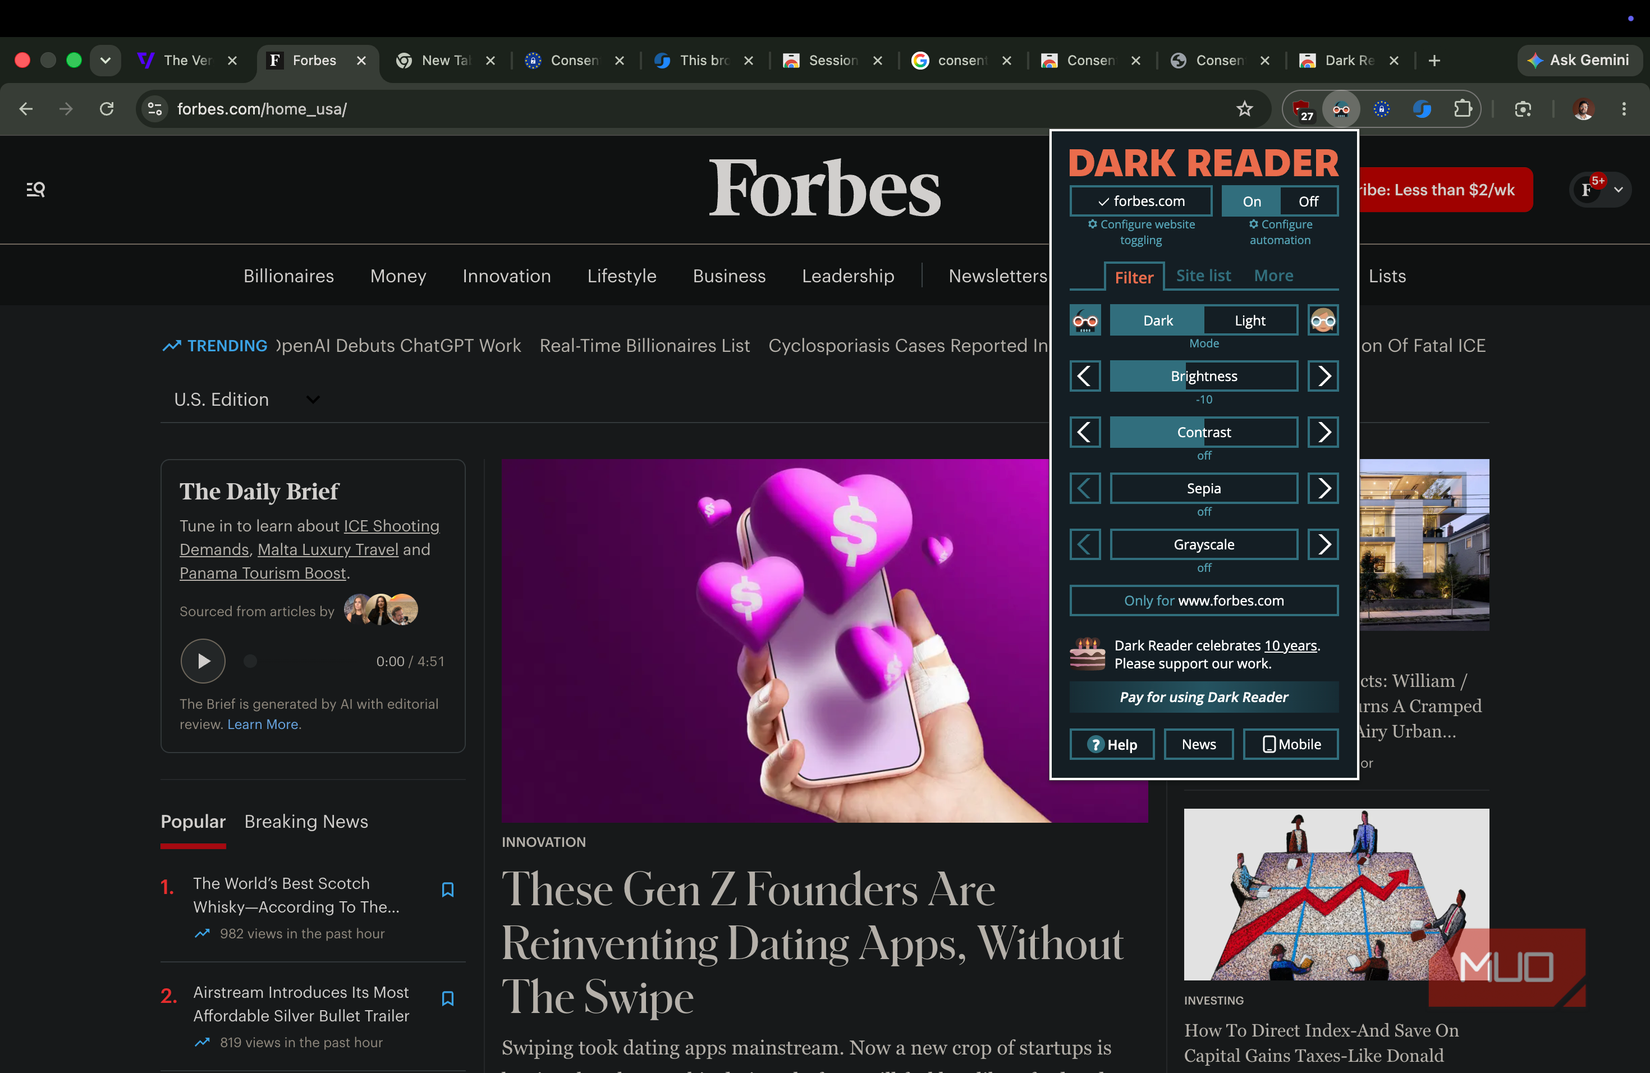Open Chrome's three-dot menu
Viewport: 1650px width, 1073px height.
point(1624,109)
